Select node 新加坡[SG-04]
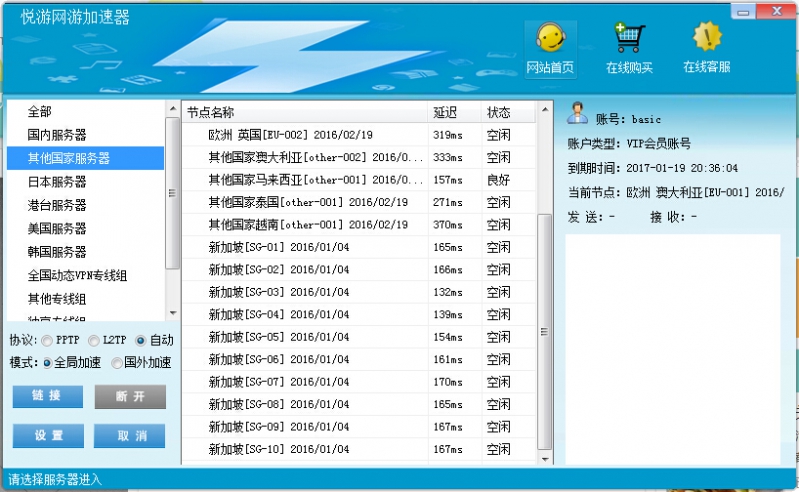799x492 pixels. point(359,314)
